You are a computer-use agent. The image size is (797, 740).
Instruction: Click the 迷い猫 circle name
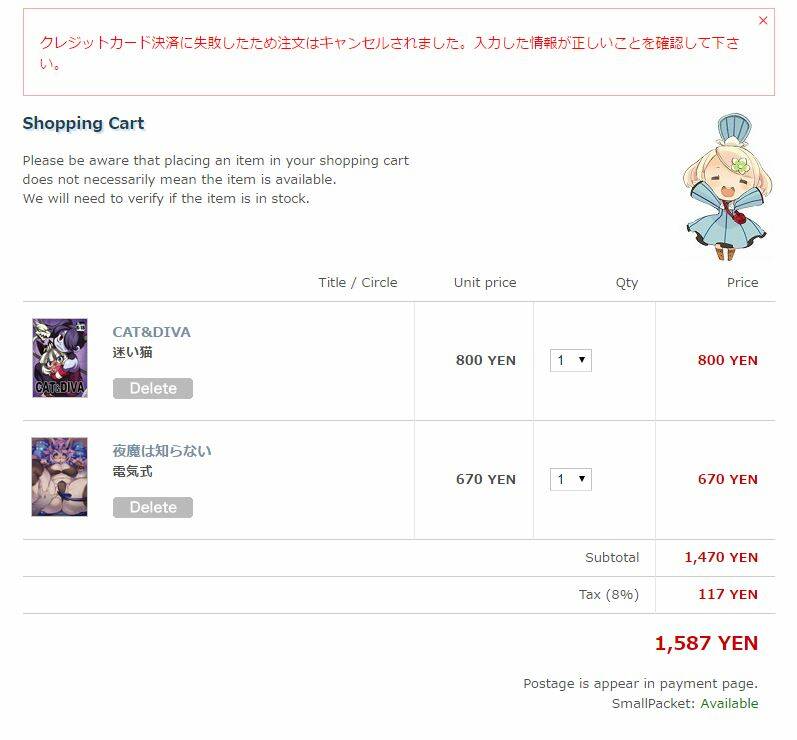[132, 352]
